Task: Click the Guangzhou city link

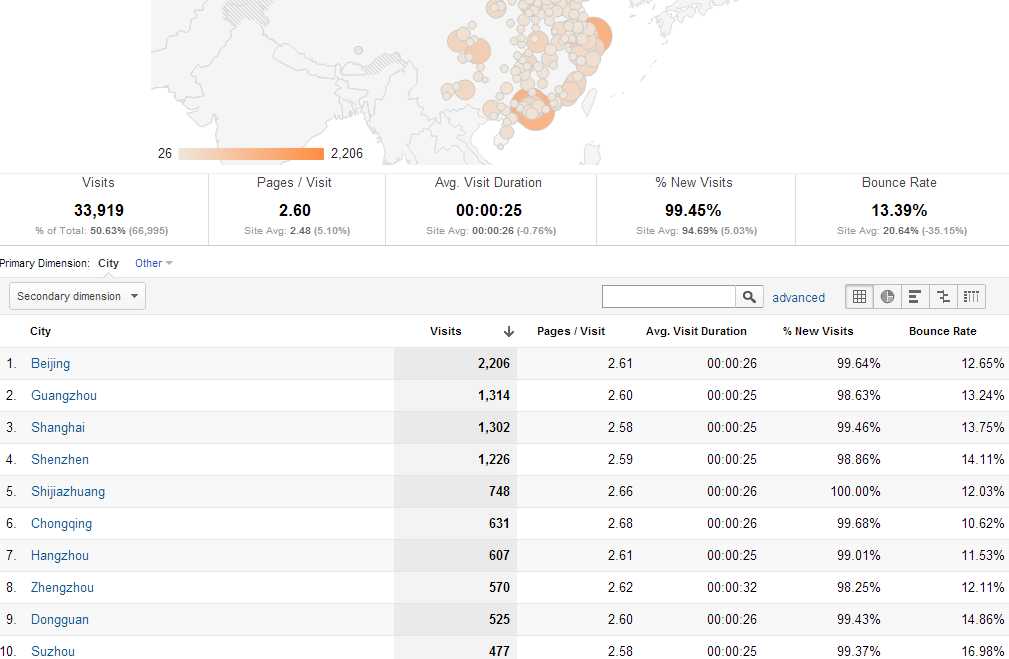Action: [x=63, y=395]
